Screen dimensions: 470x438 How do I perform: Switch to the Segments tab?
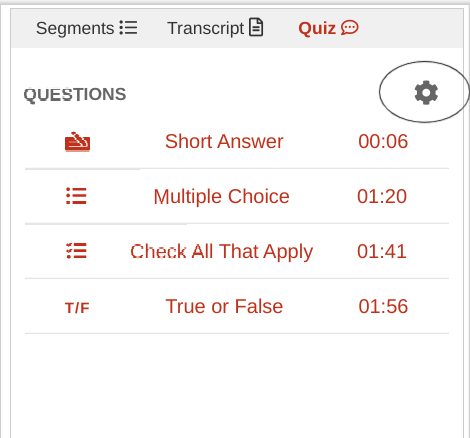[x=87, y=28]
